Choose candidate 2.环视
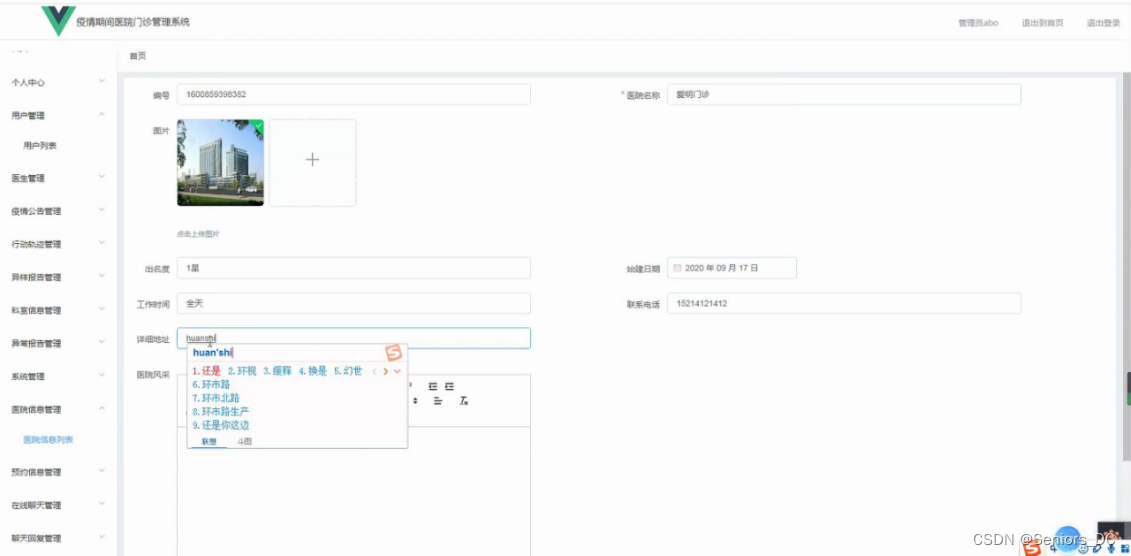This screenshot has width=1131, height=556. pos(242,371)
